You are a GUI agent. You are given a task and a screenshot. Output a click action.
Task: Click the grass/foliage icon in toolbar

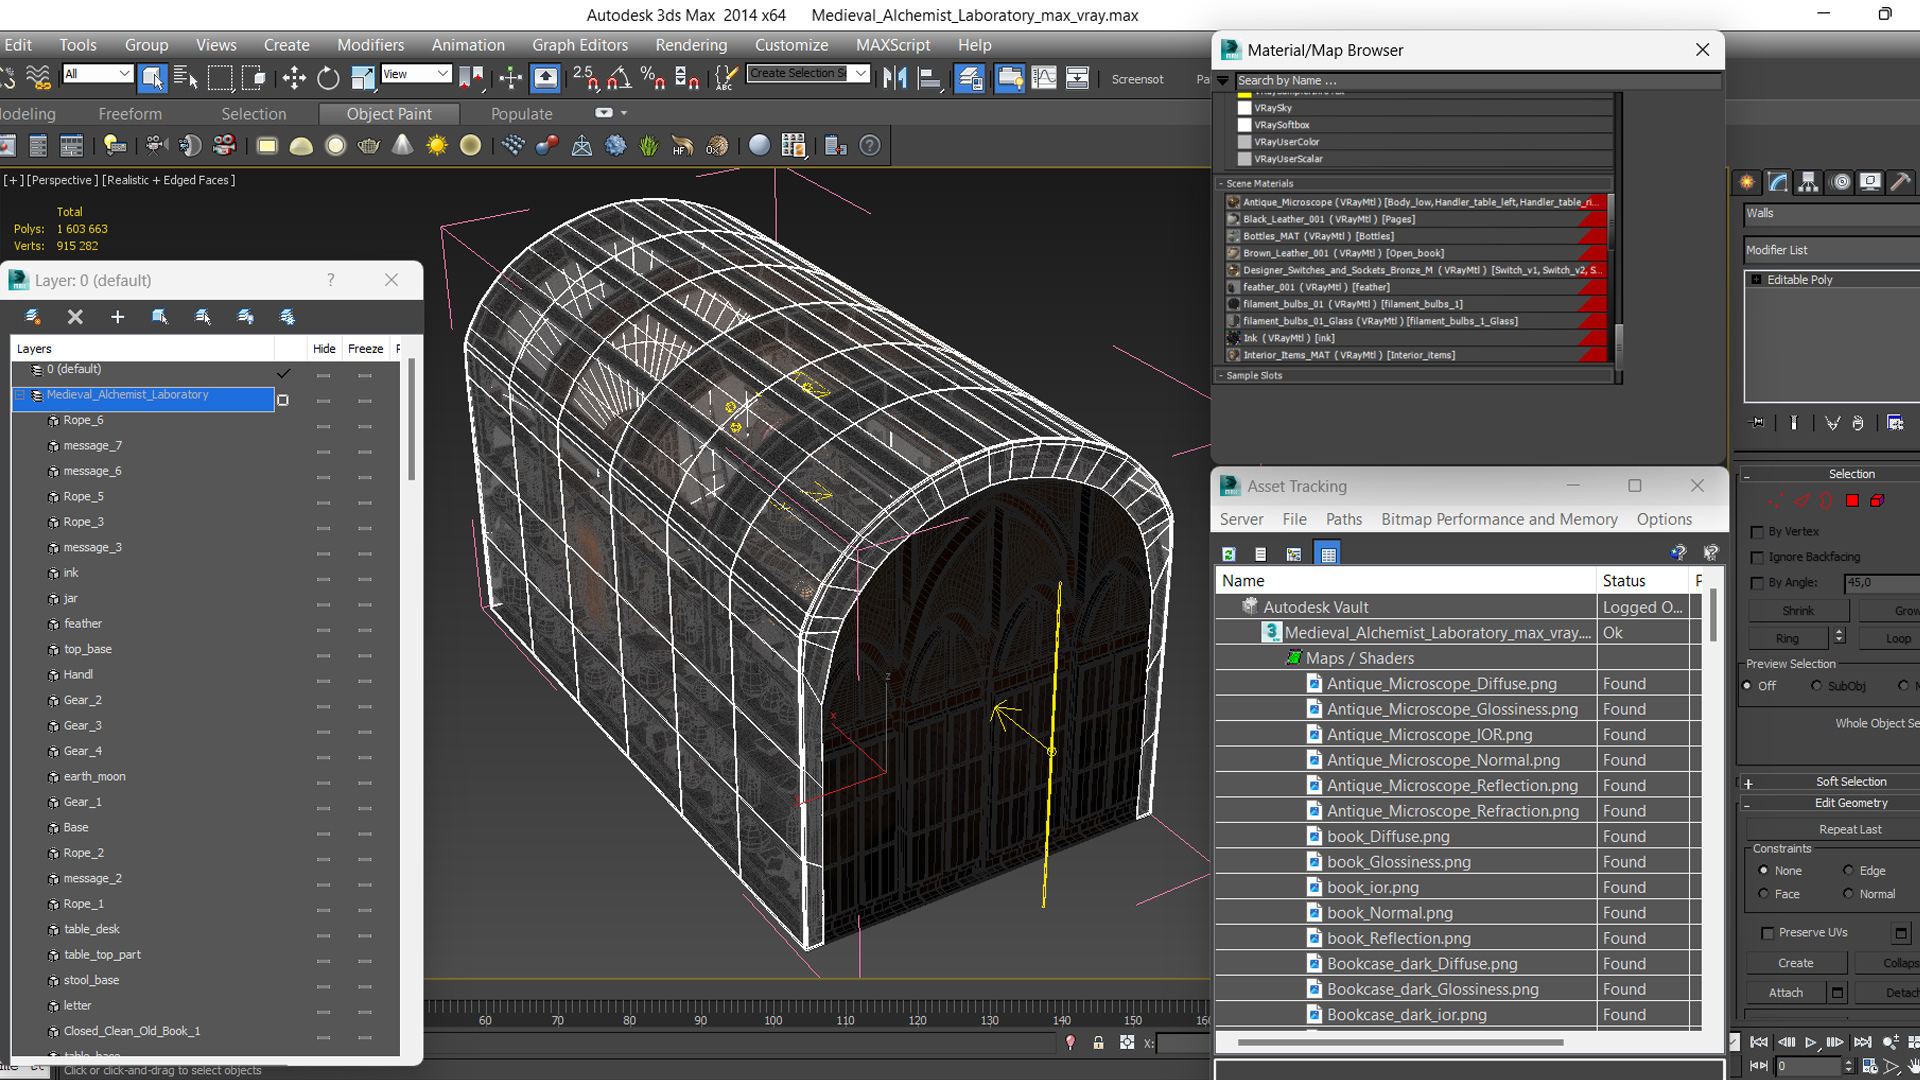[649, 146]
